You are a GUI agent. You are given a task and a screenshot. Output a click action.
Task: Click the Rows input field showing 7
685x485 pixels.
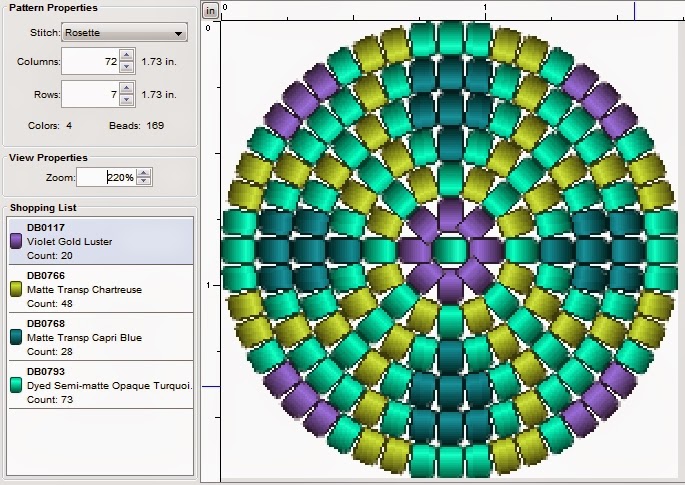[x=90, y=94]
